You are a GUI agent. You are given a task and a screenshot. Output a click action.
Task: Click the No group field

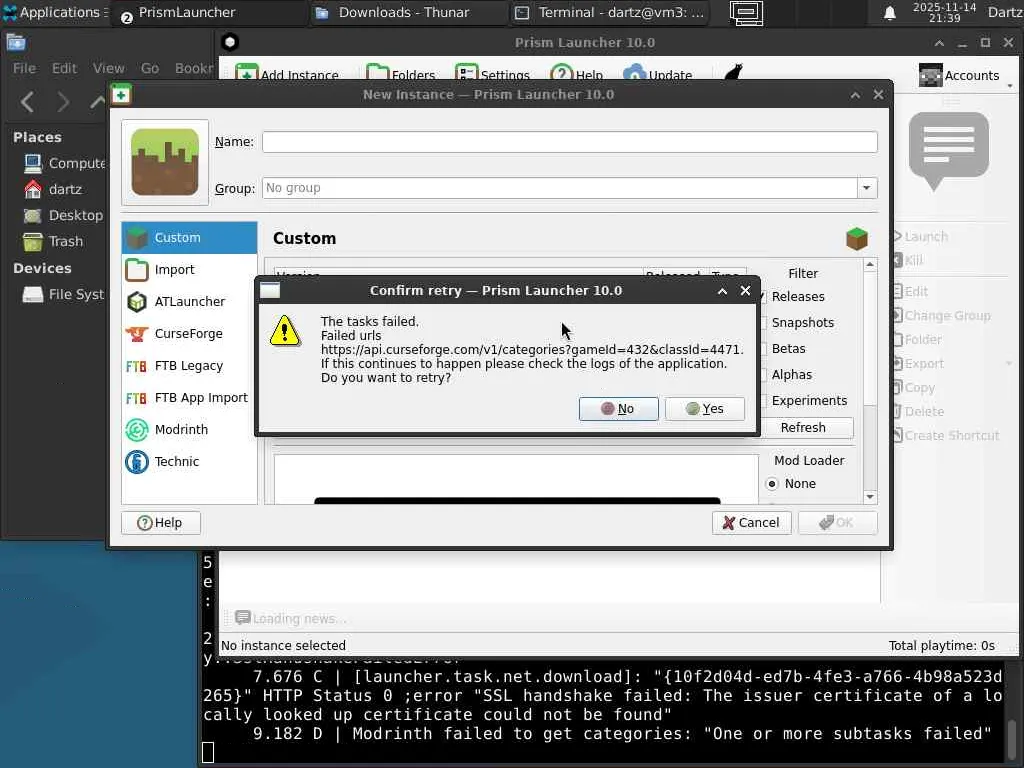(560, 188)
